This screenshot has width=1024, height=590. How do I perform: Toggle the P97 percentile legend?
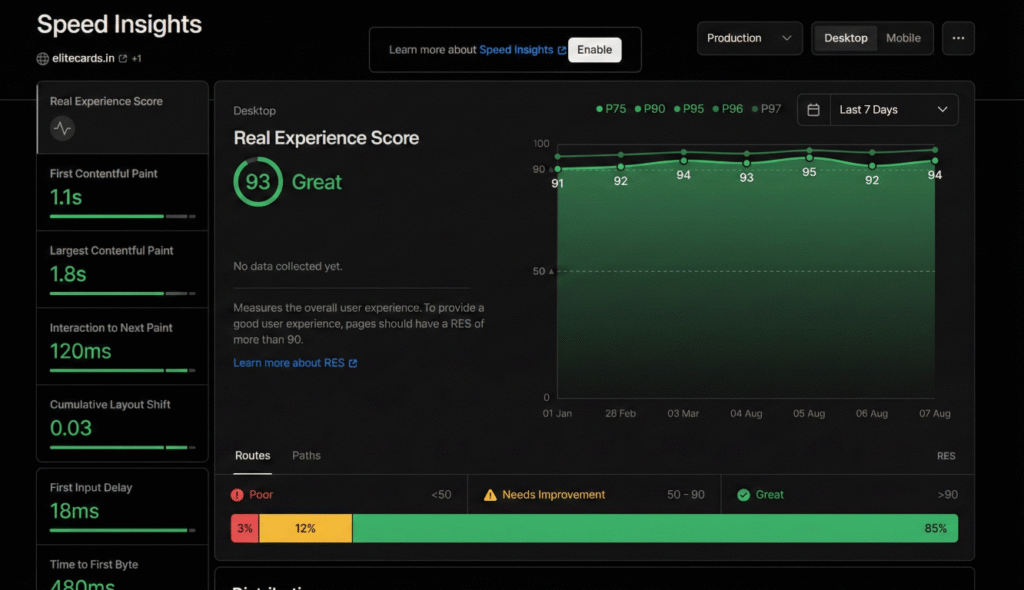pyautogui.click(x=766, y=109)
